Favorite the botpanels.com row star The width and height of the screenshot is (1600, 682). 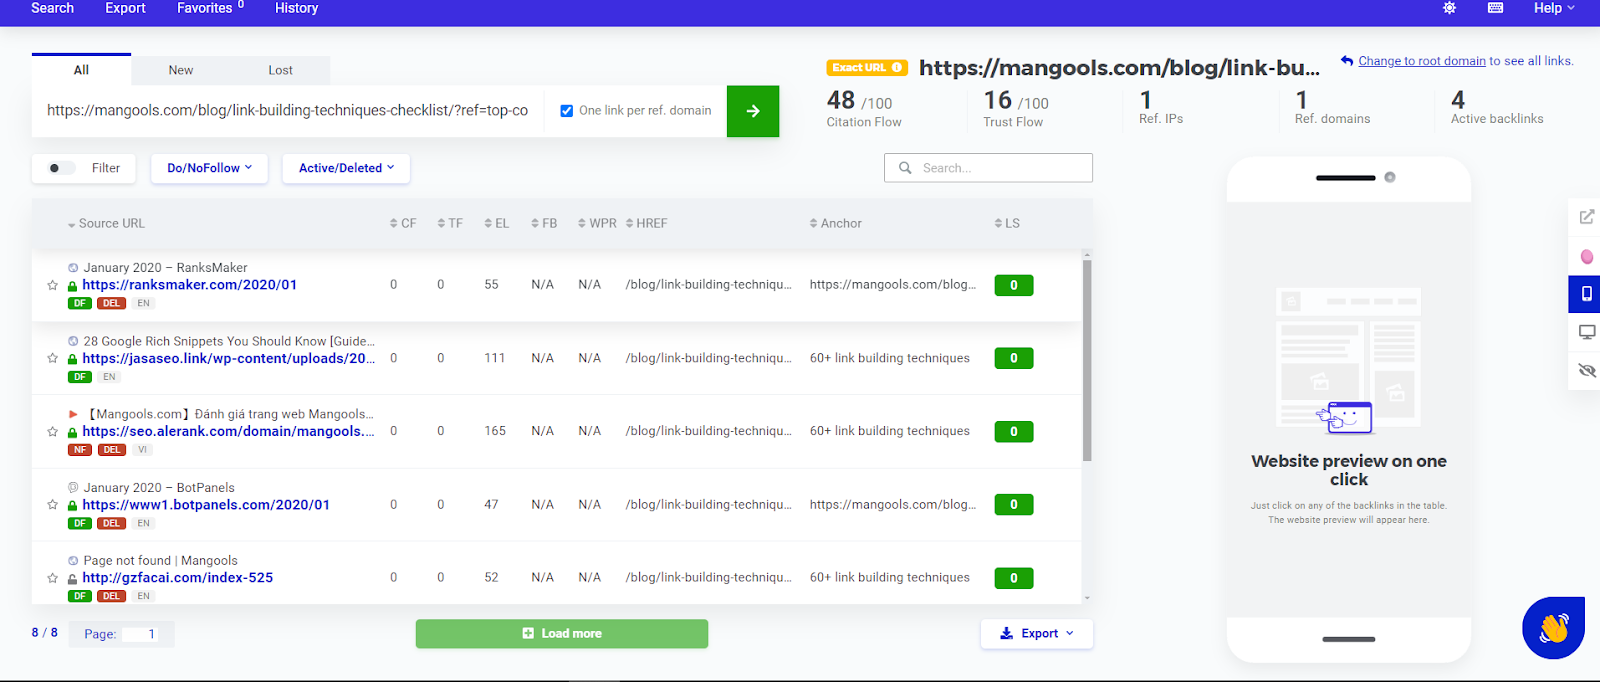(x=53, y=505)
